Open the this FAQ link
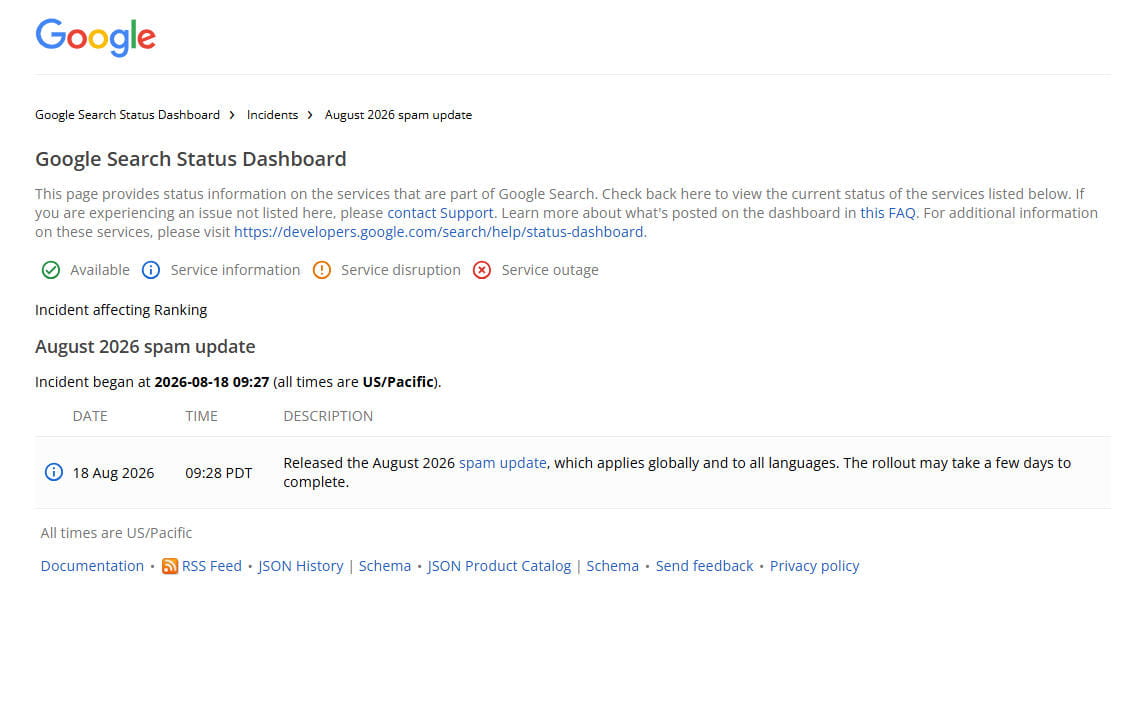The image size is (1123, 707). 887,213
